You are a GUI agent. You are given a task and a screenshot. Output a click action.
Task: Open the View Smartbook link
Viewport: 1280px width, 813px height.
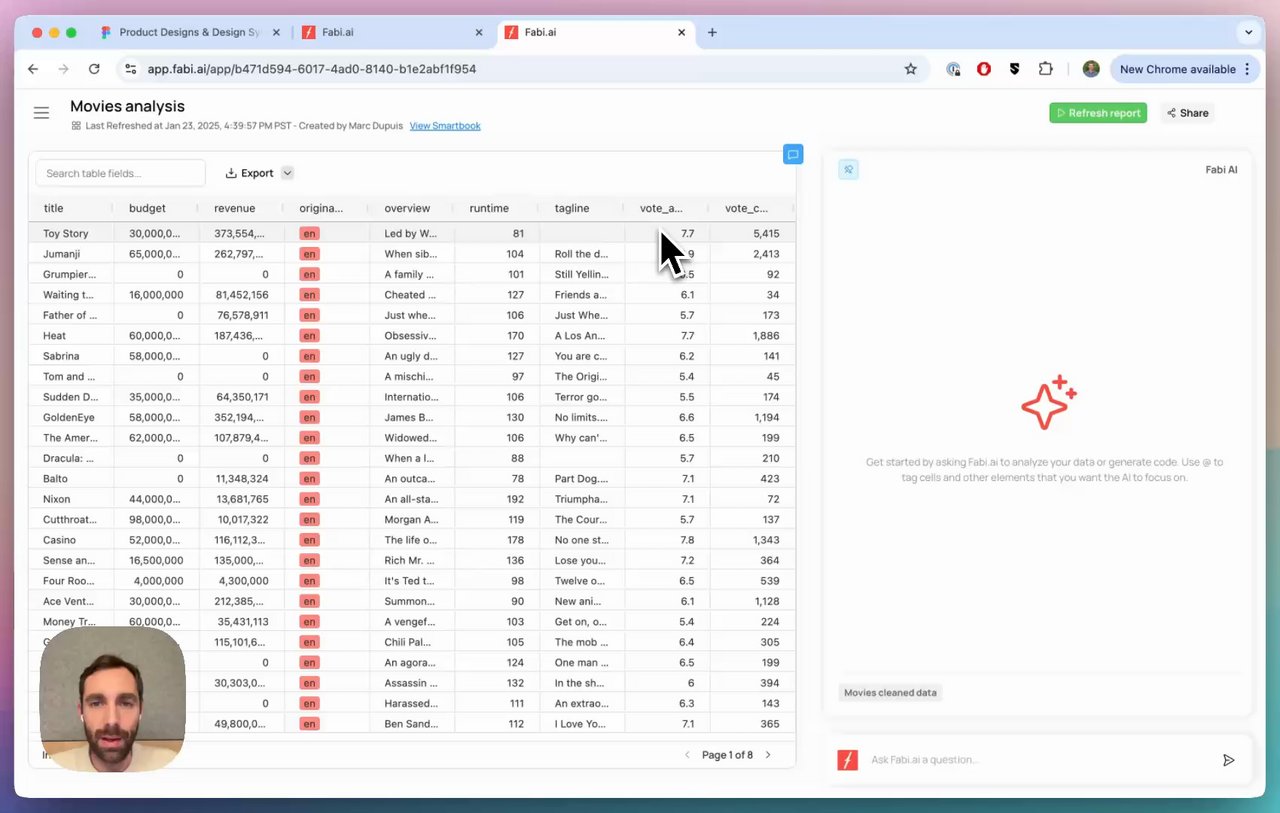445,126
